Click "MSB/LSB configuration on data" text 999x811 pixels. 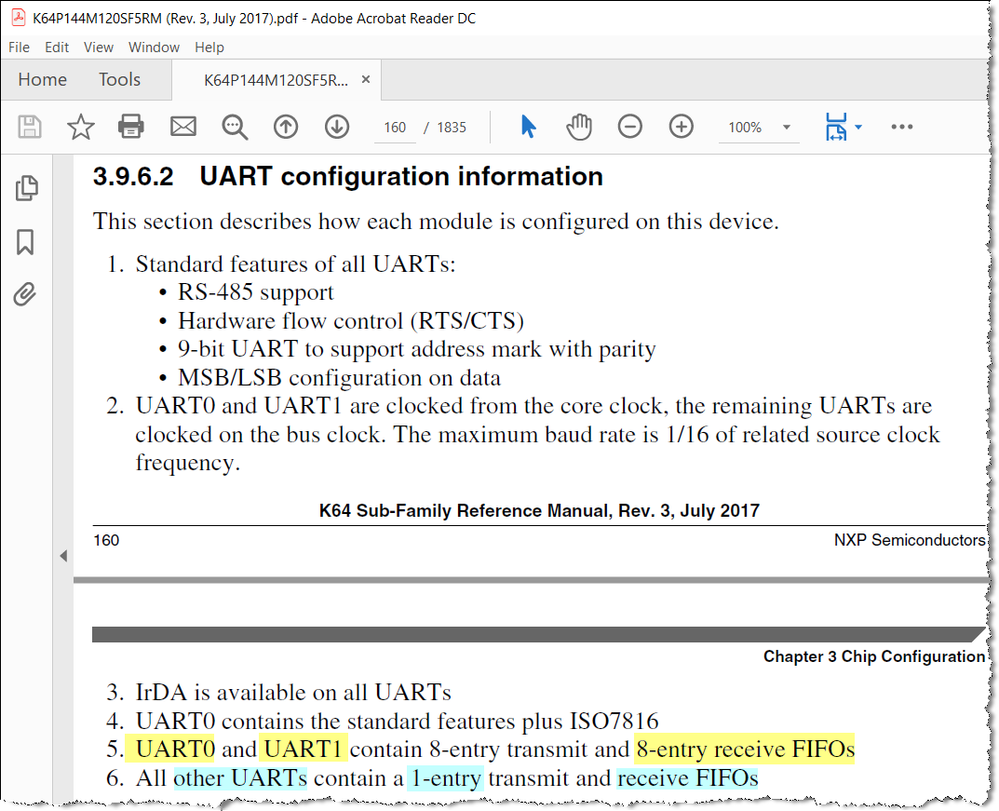pyautogui.click(x=339, y=377)
